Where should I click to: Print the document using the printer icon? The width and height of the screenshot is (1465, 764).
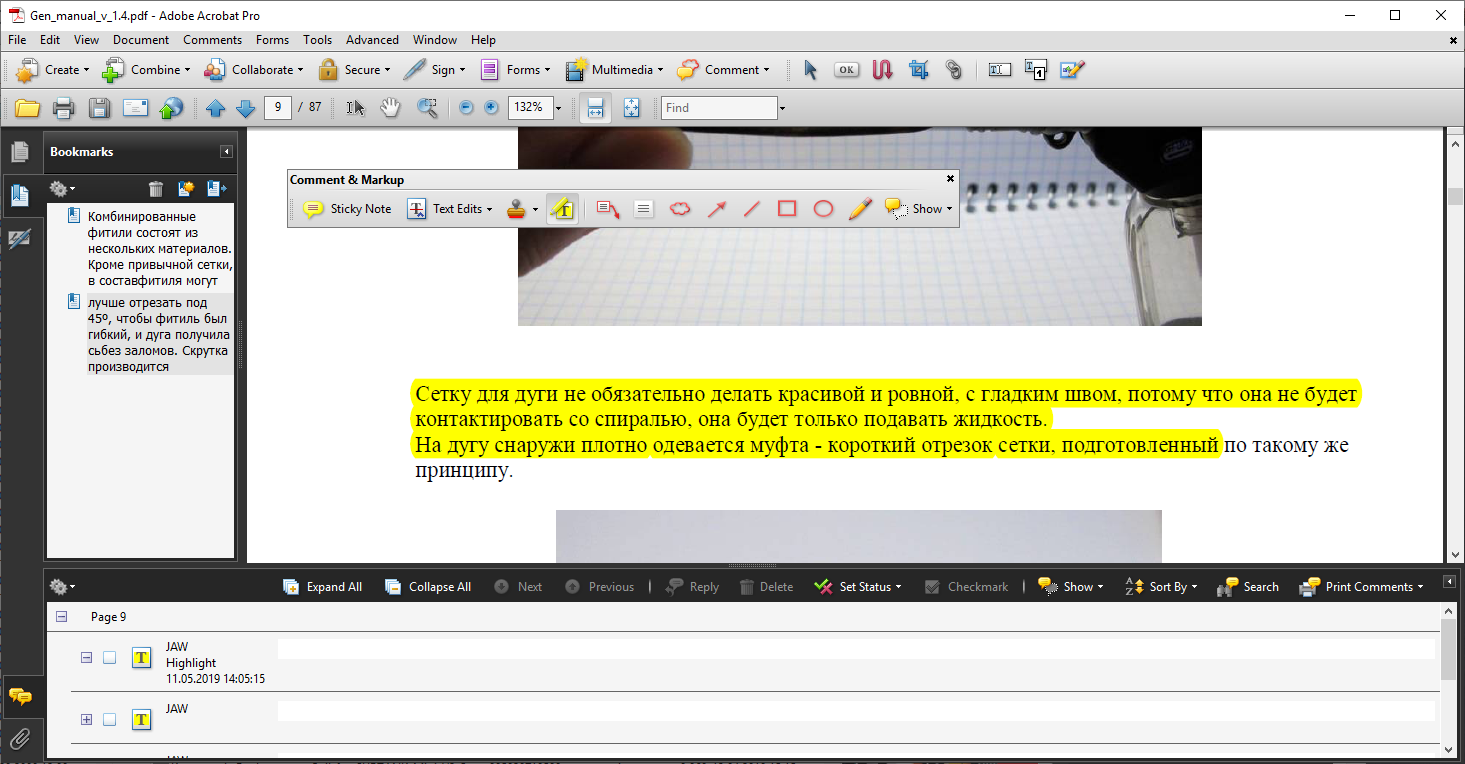coord(63,108)
